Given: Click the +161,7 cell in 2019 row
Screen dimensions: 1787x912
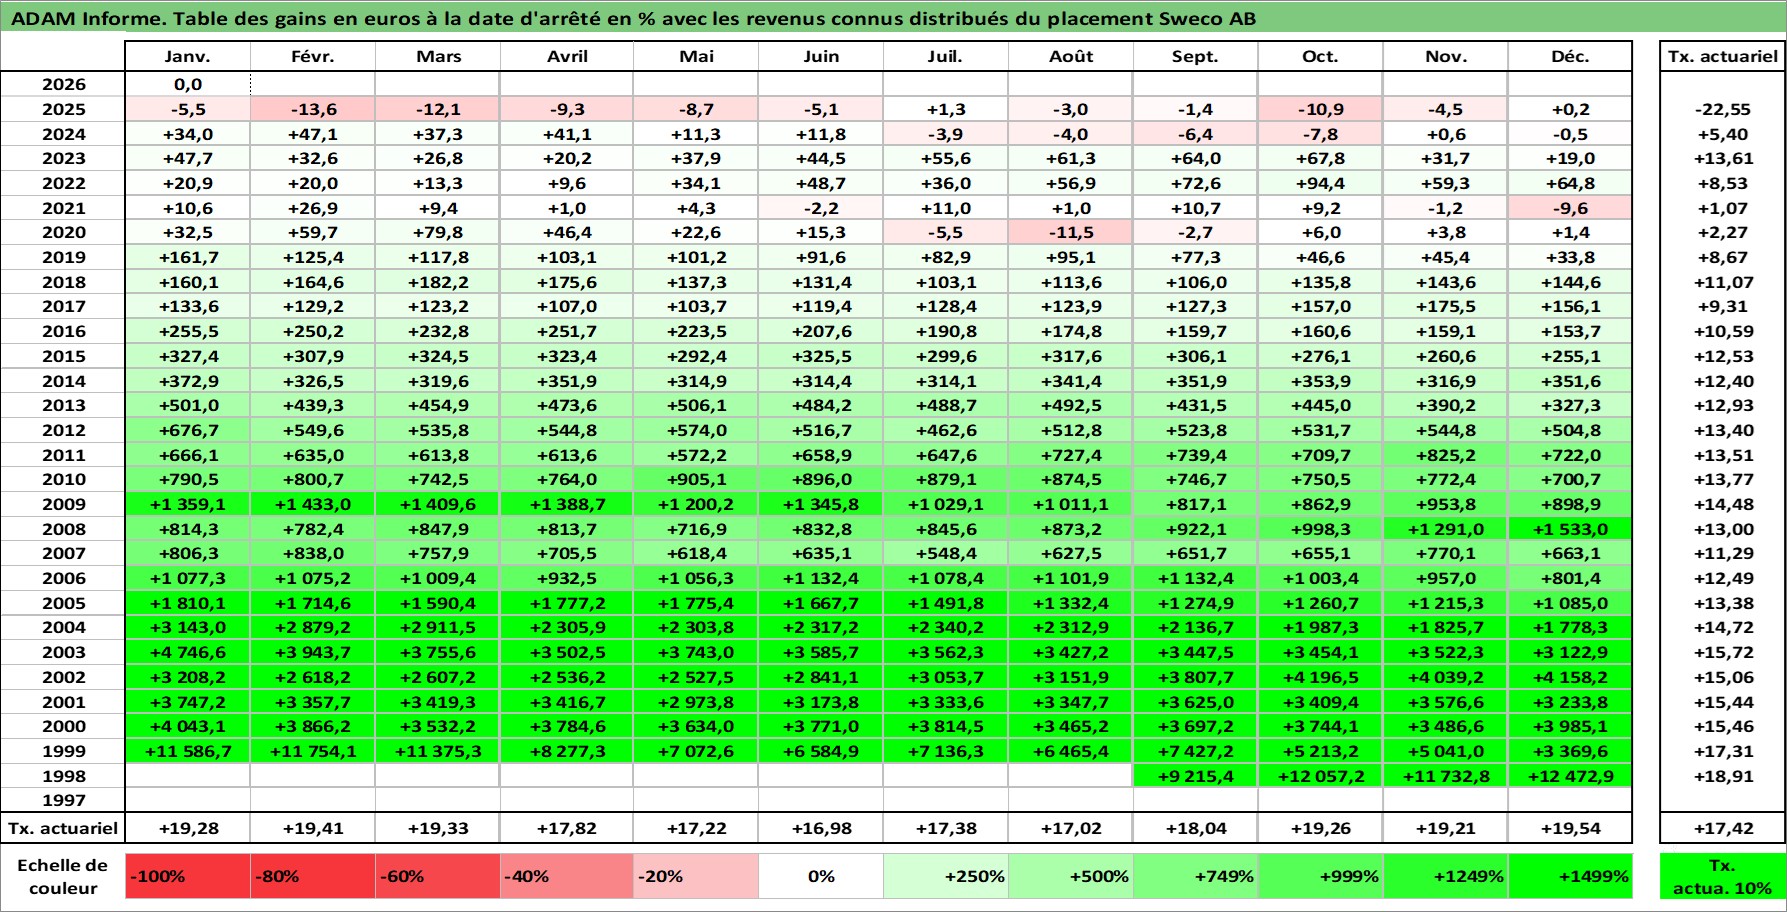Looking at the screenshot, I should point(188,257).
